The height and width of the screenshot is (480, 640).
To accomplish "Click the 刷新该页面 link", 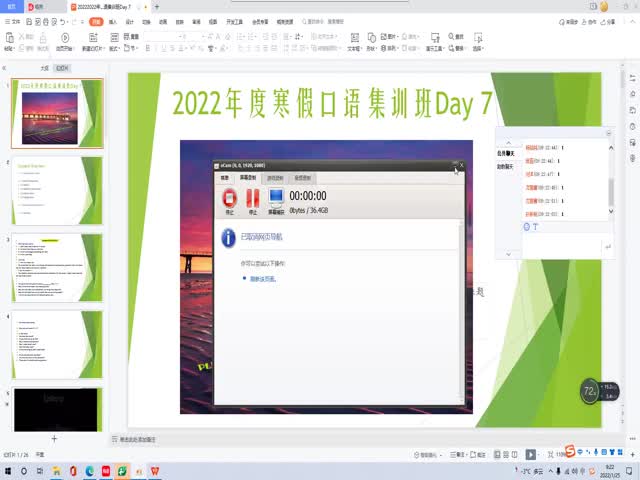I will tap(262, 279).
